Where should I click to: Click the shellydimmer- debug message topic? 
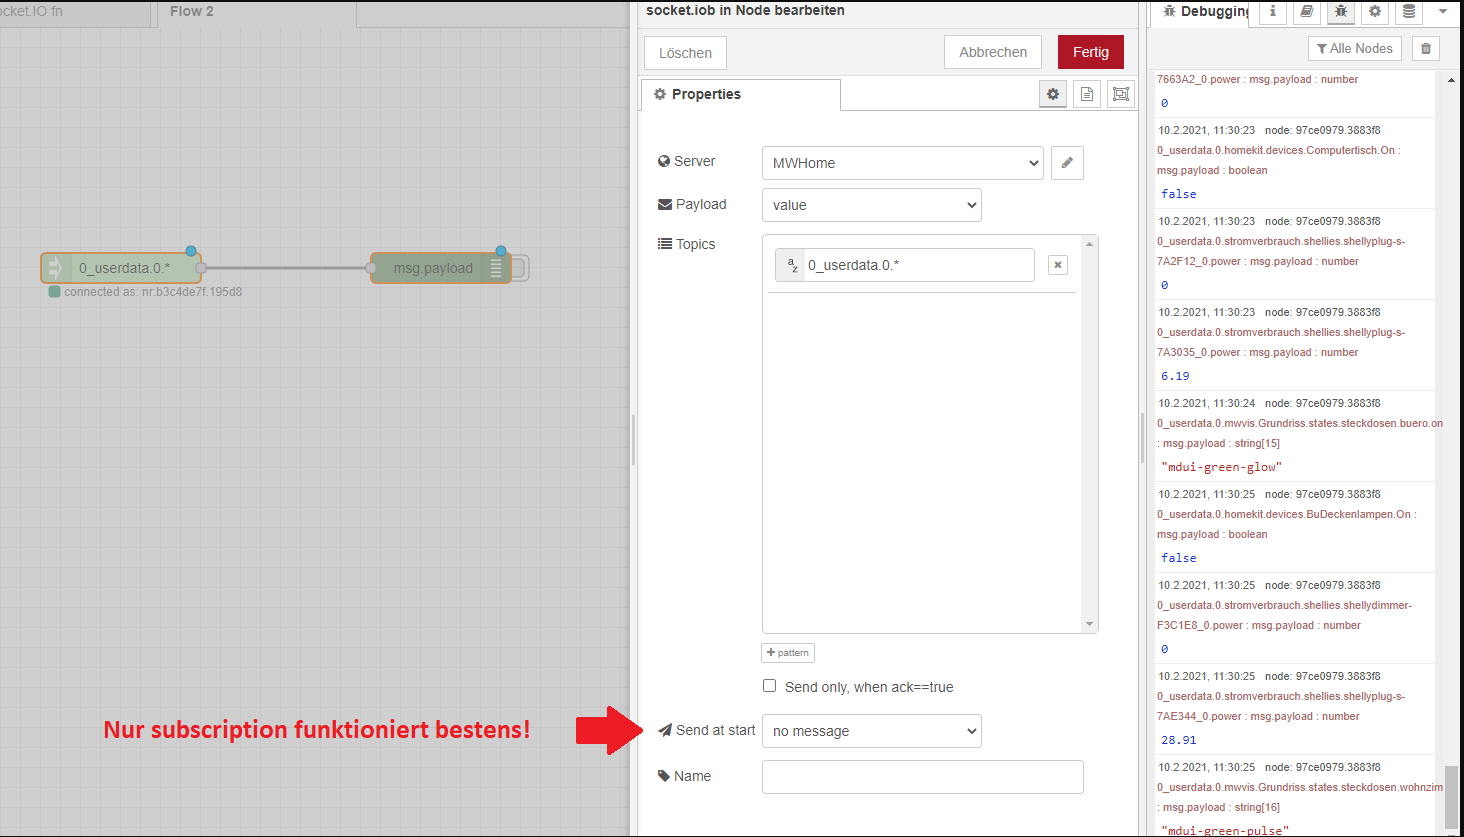click(1285, 606)
